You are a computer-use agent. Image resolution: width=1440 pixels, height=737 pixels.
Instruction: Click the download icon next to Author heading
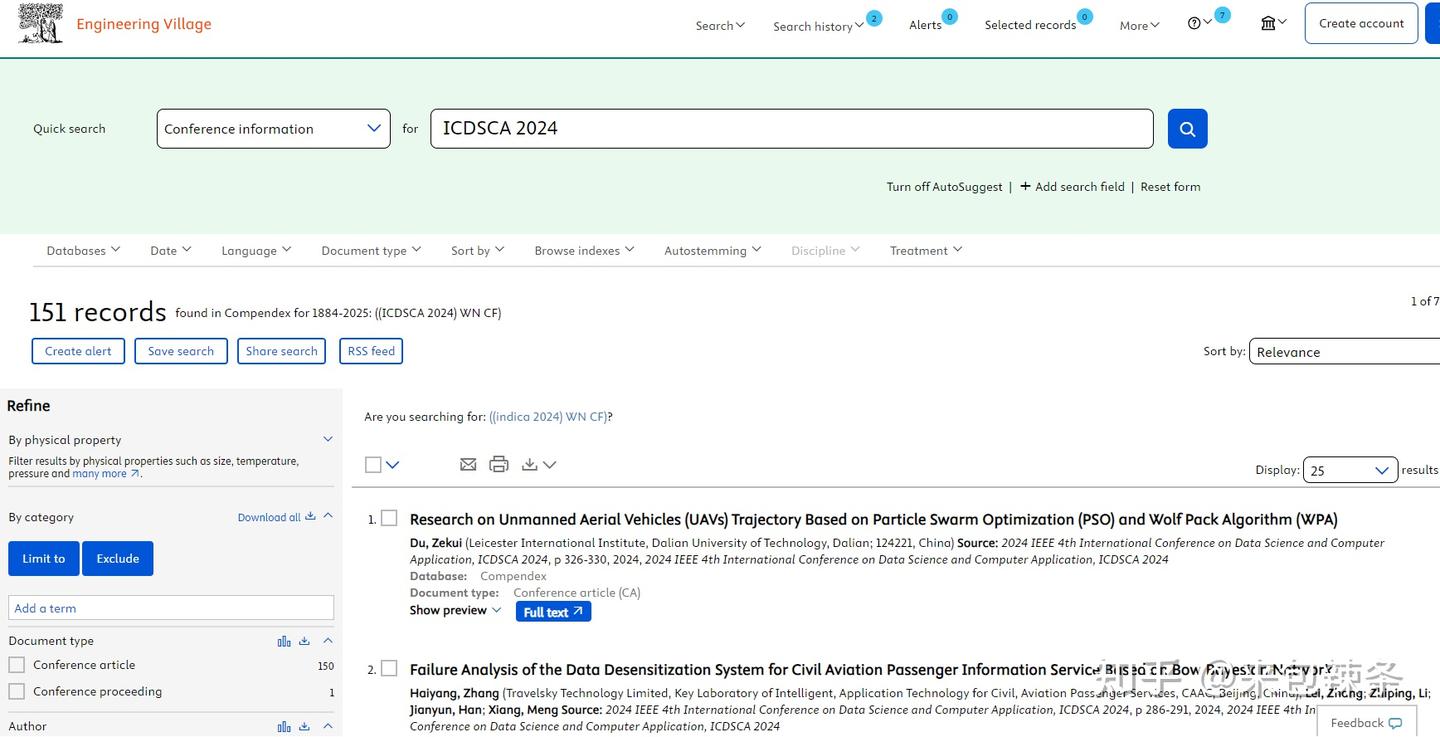304,726
